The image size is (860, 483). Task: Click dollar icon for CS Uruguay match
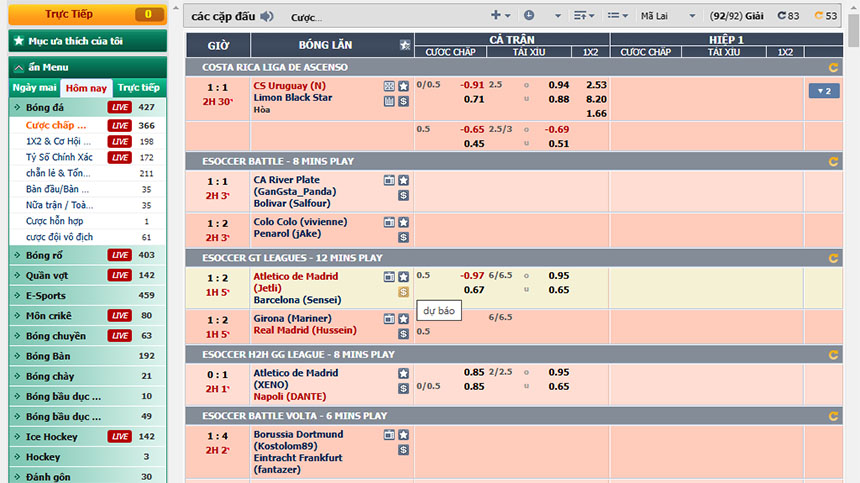coord(404,101)
